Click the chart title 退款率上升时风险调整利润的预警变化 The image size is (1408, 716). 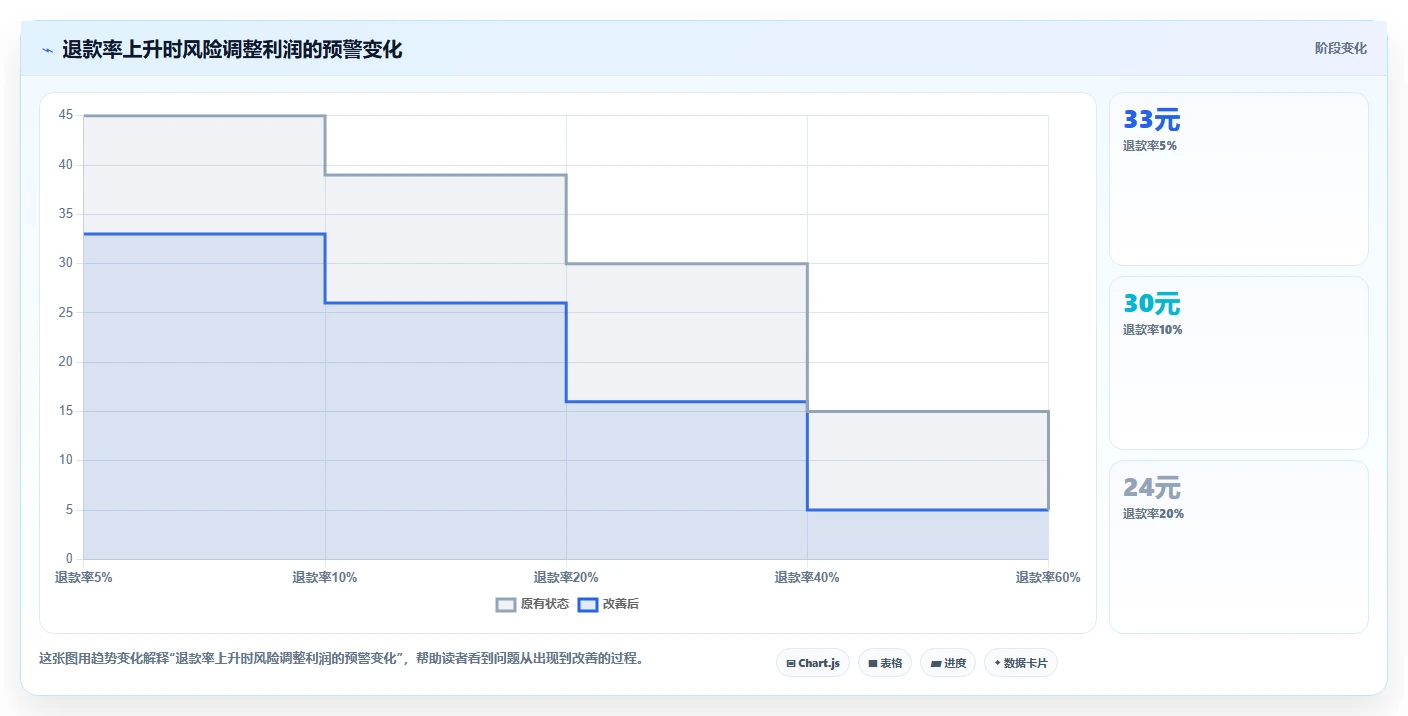(232, 49)
